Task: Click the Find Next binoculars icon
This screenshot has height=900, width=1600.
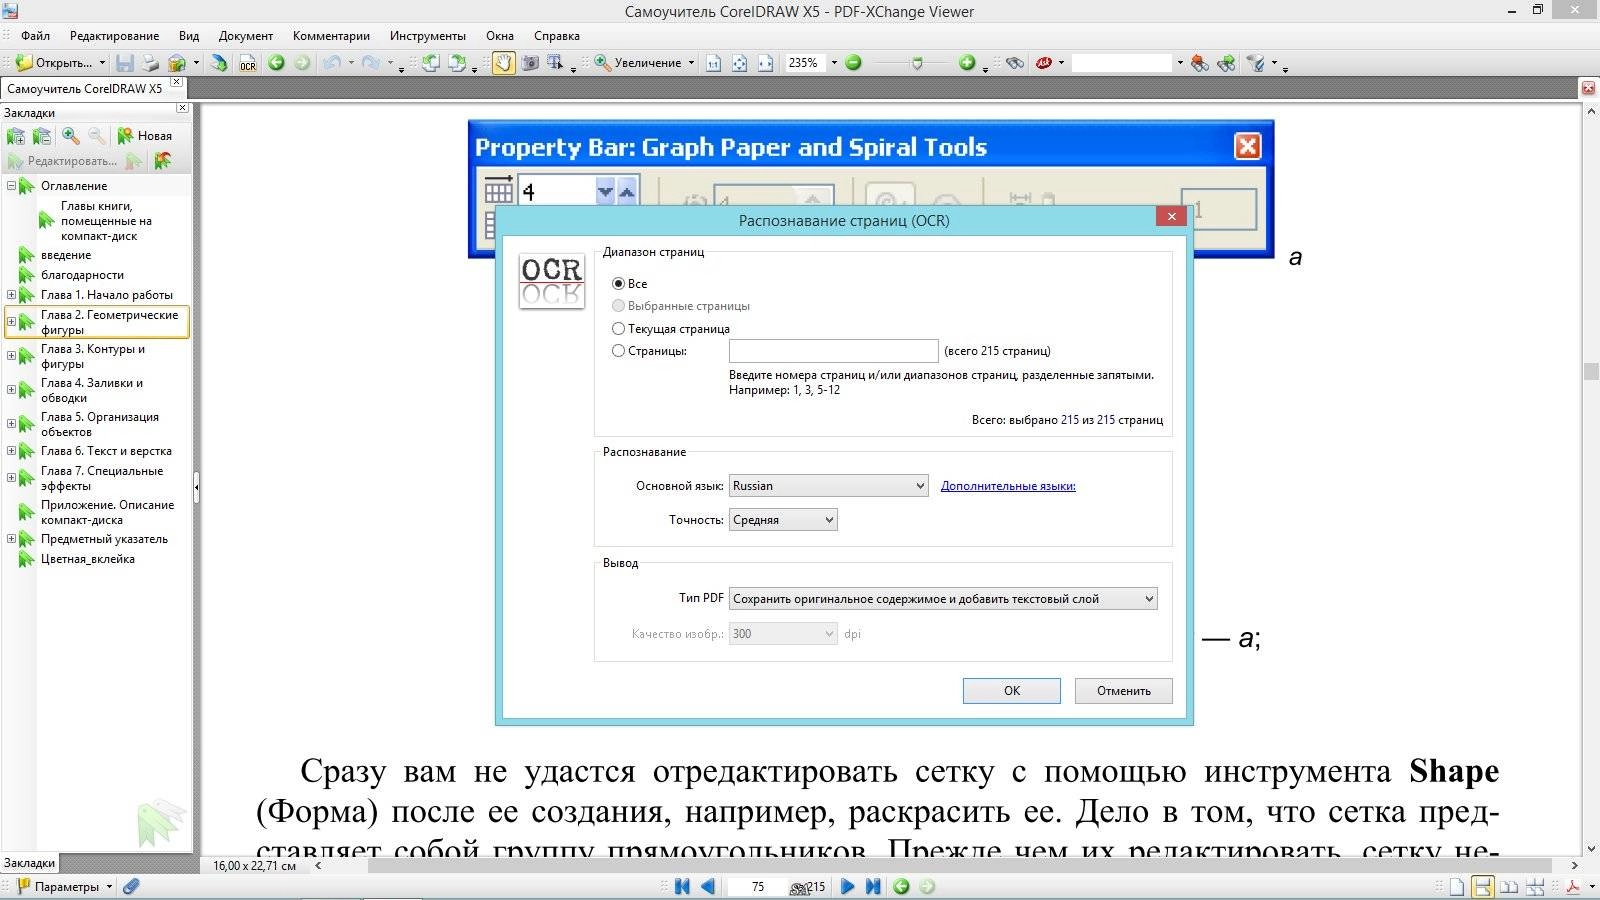Action: pos(1226,63)
